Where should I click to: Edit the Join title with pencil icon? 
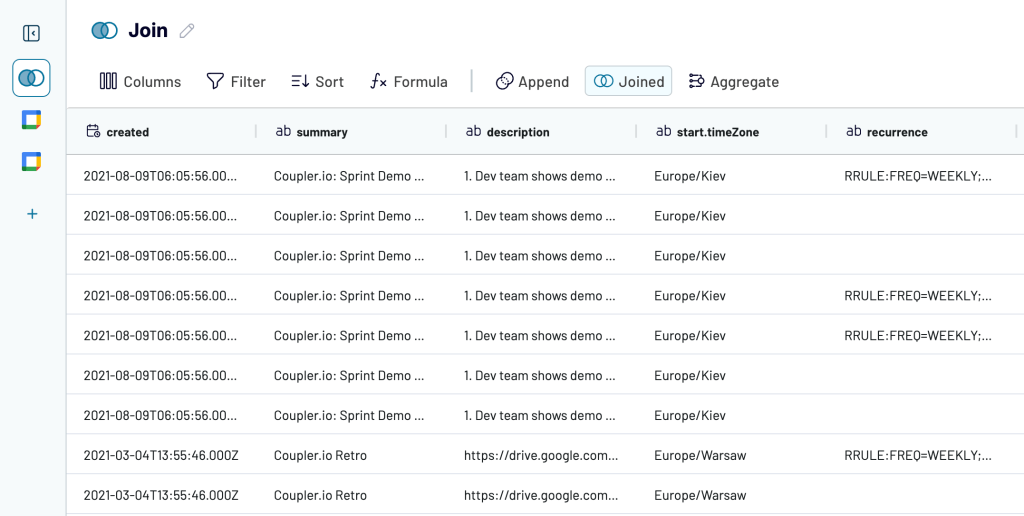coord(187,31)
